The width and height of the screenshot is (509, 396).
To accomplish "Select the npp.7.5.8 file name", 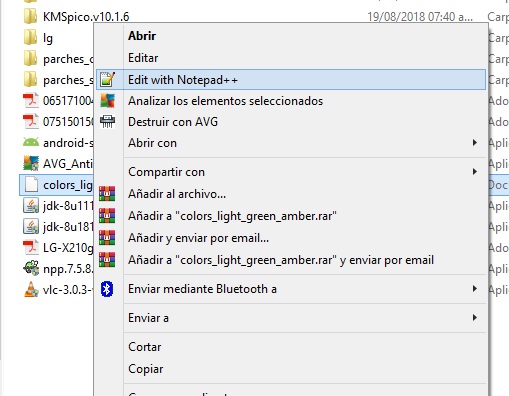I will tap(68, 269).
